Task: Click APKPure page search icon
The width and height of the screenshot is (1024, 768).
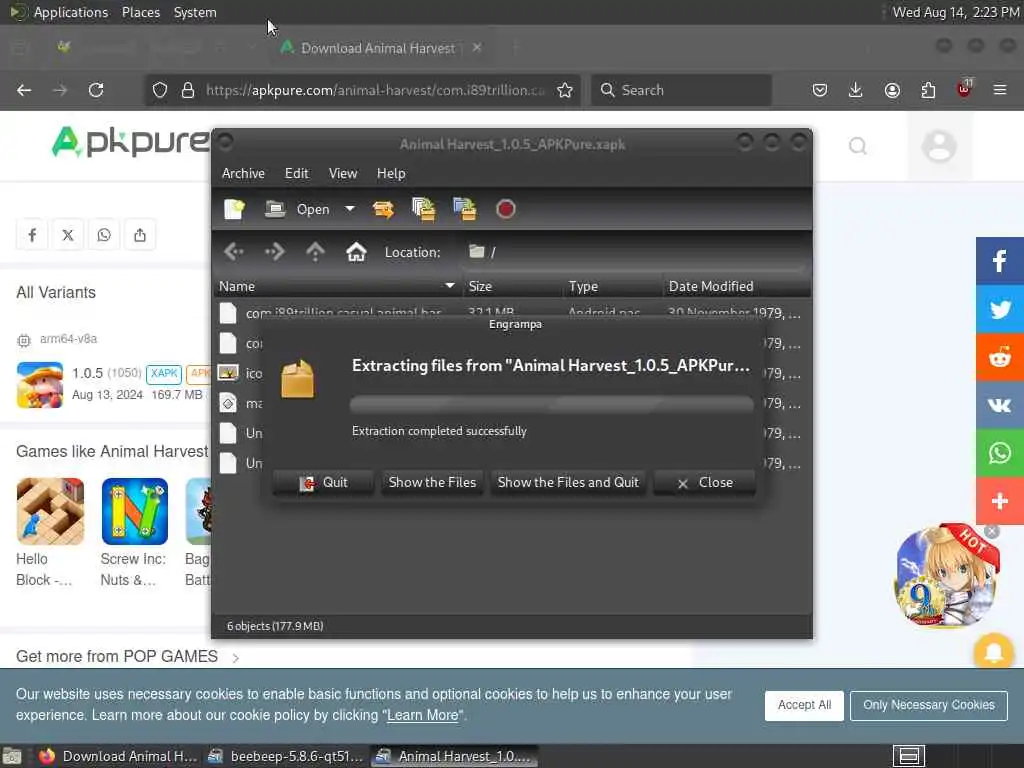Action: tap(857, 146)
